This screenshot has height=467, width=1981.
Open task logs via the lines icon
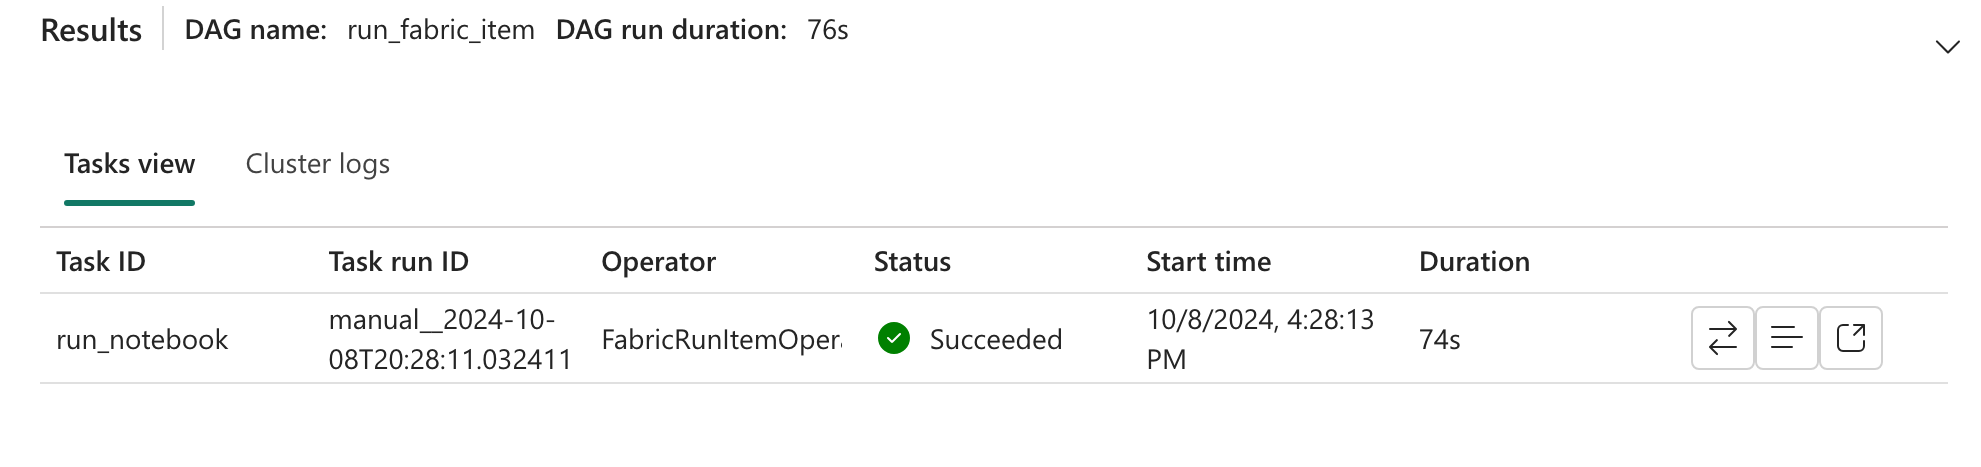pos(1786,339)
